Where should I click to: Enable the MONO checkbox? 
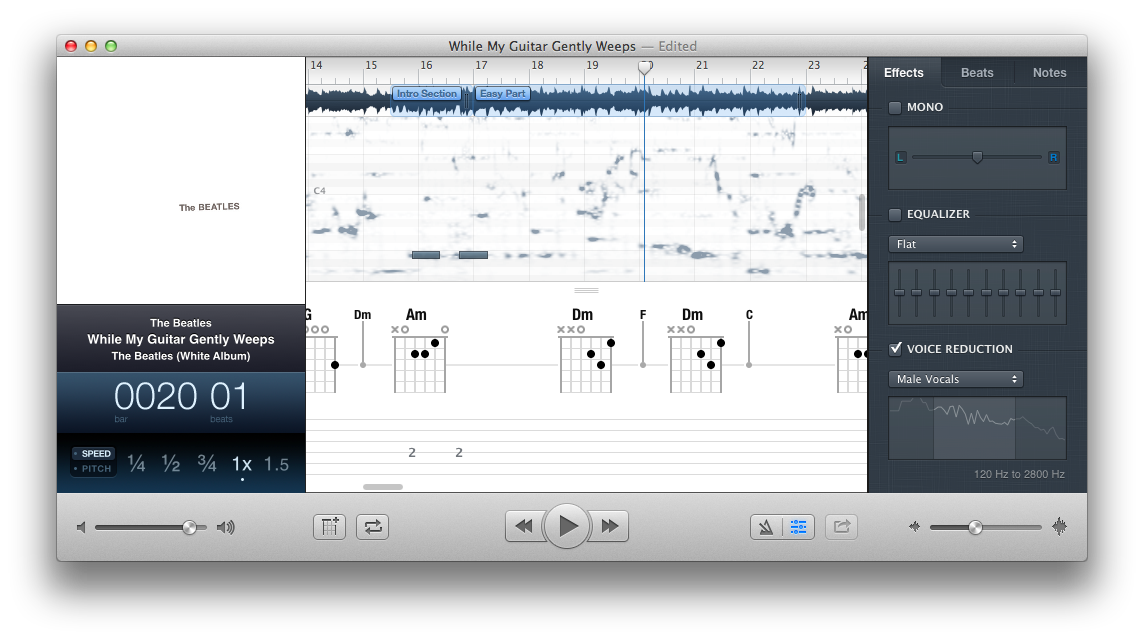pos(895,107)
